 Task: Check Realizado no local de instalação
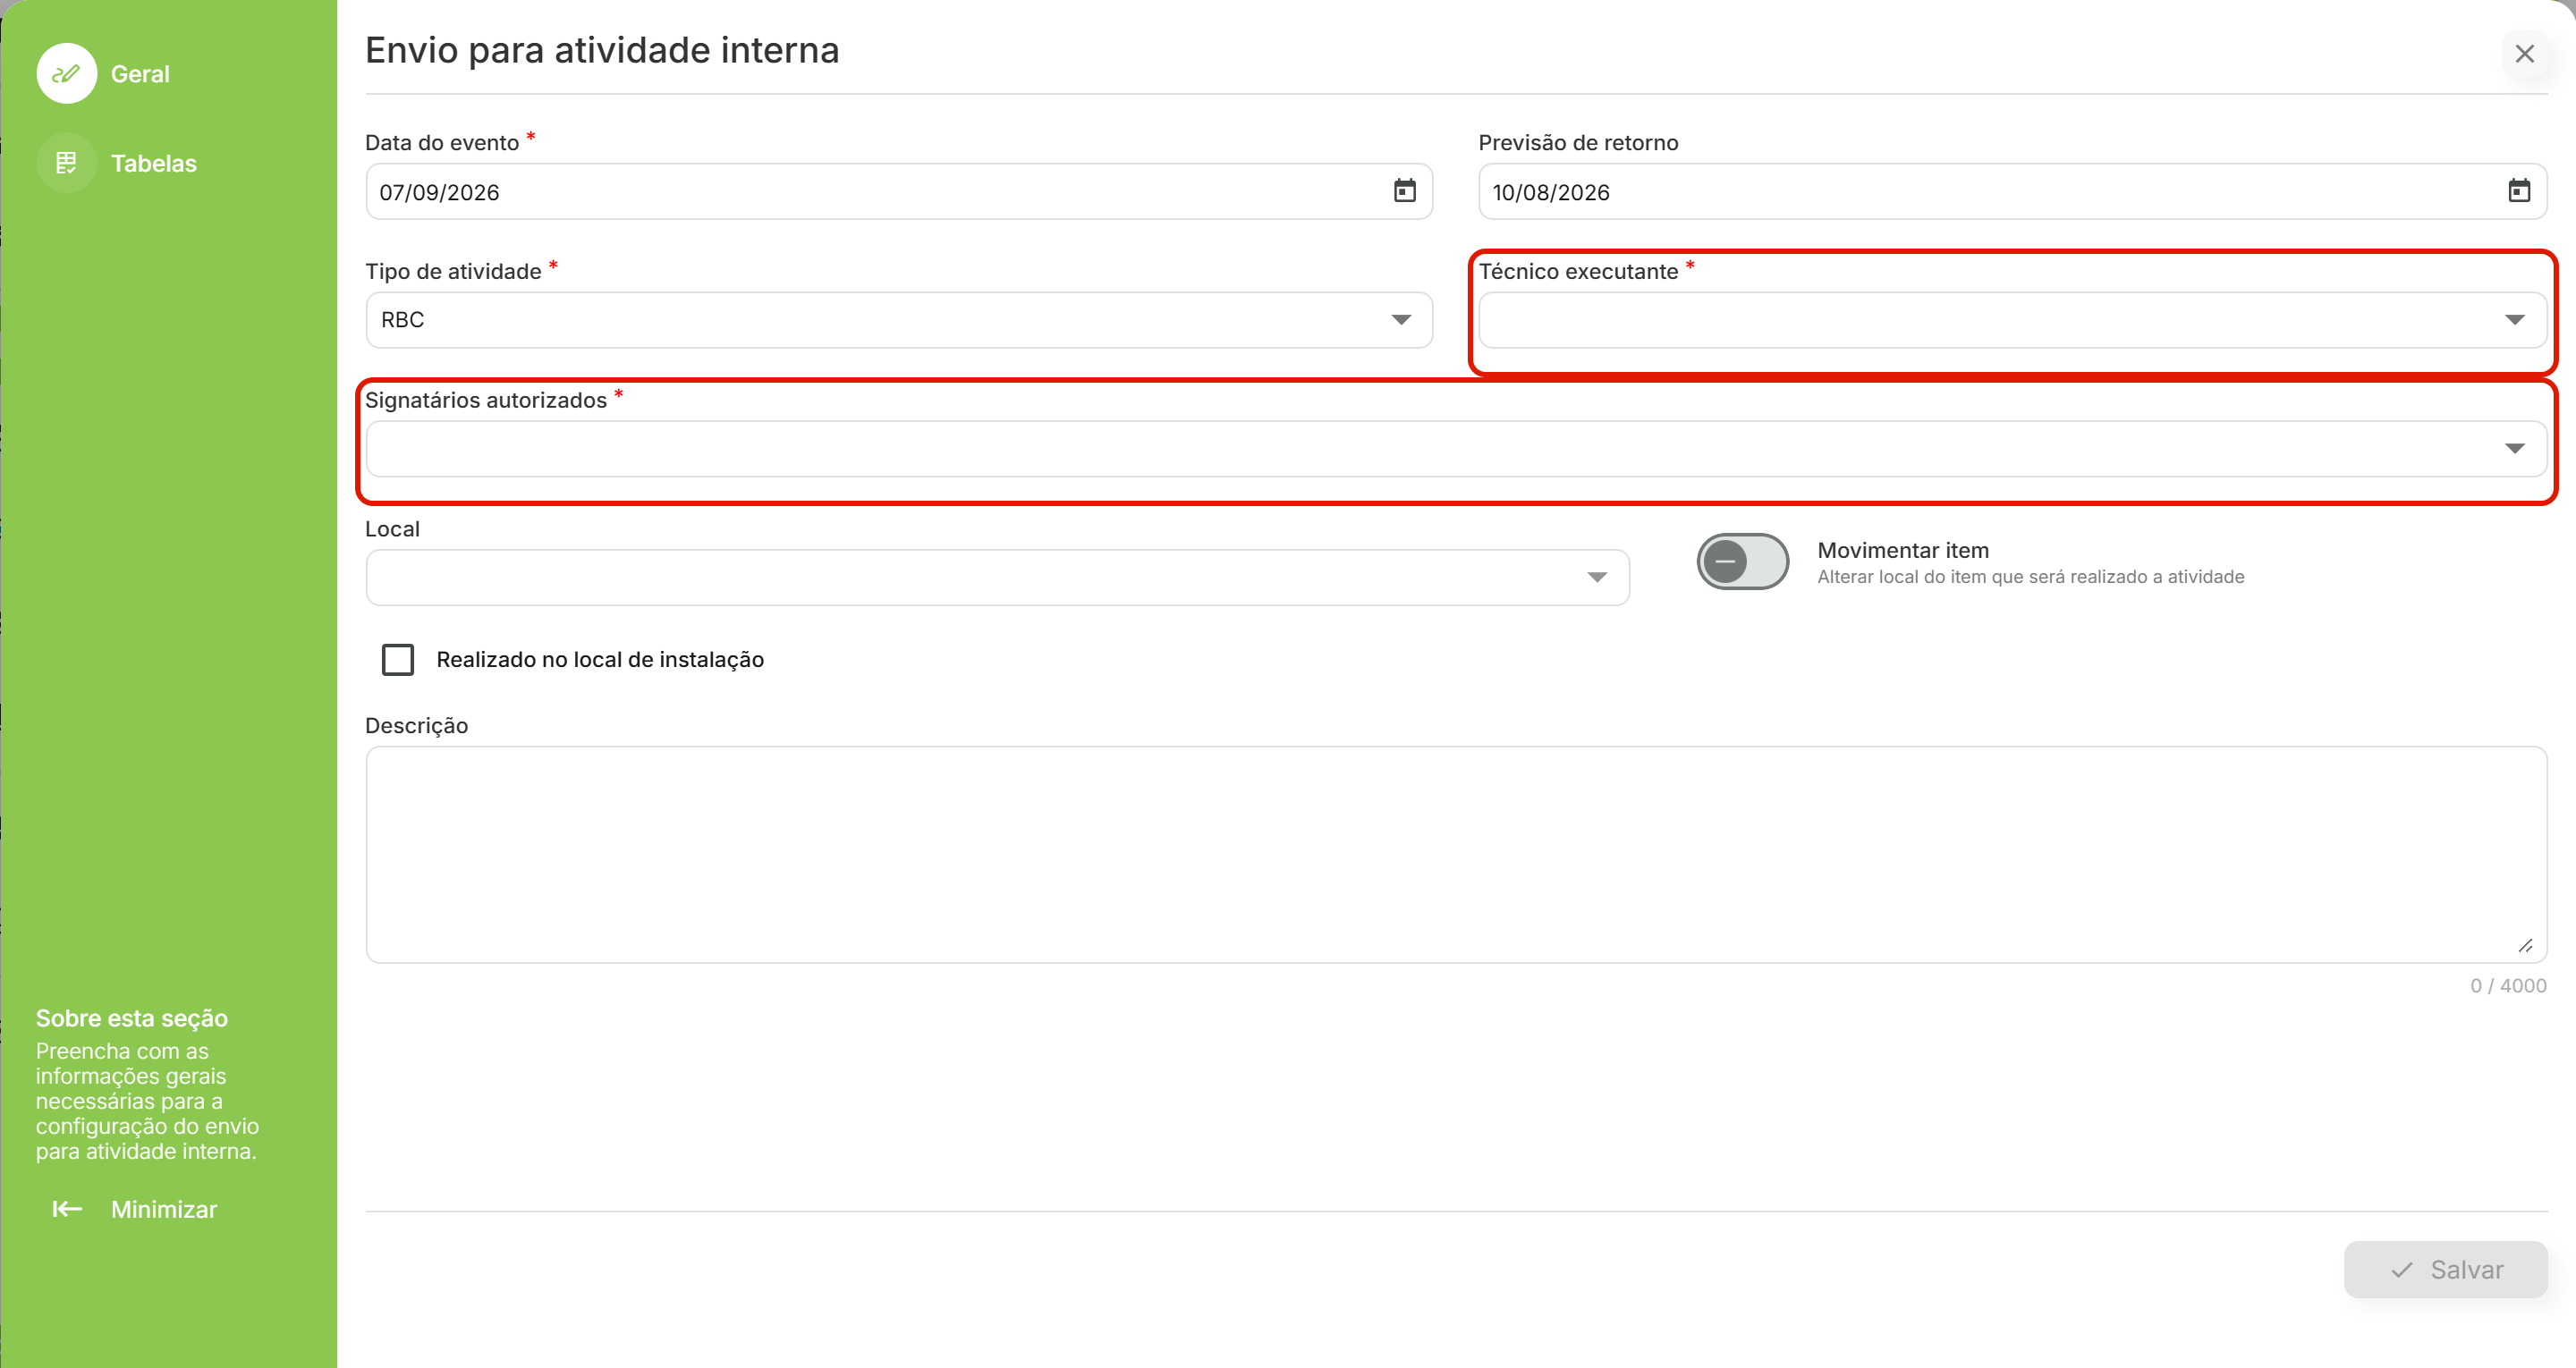tap(398, 660)
